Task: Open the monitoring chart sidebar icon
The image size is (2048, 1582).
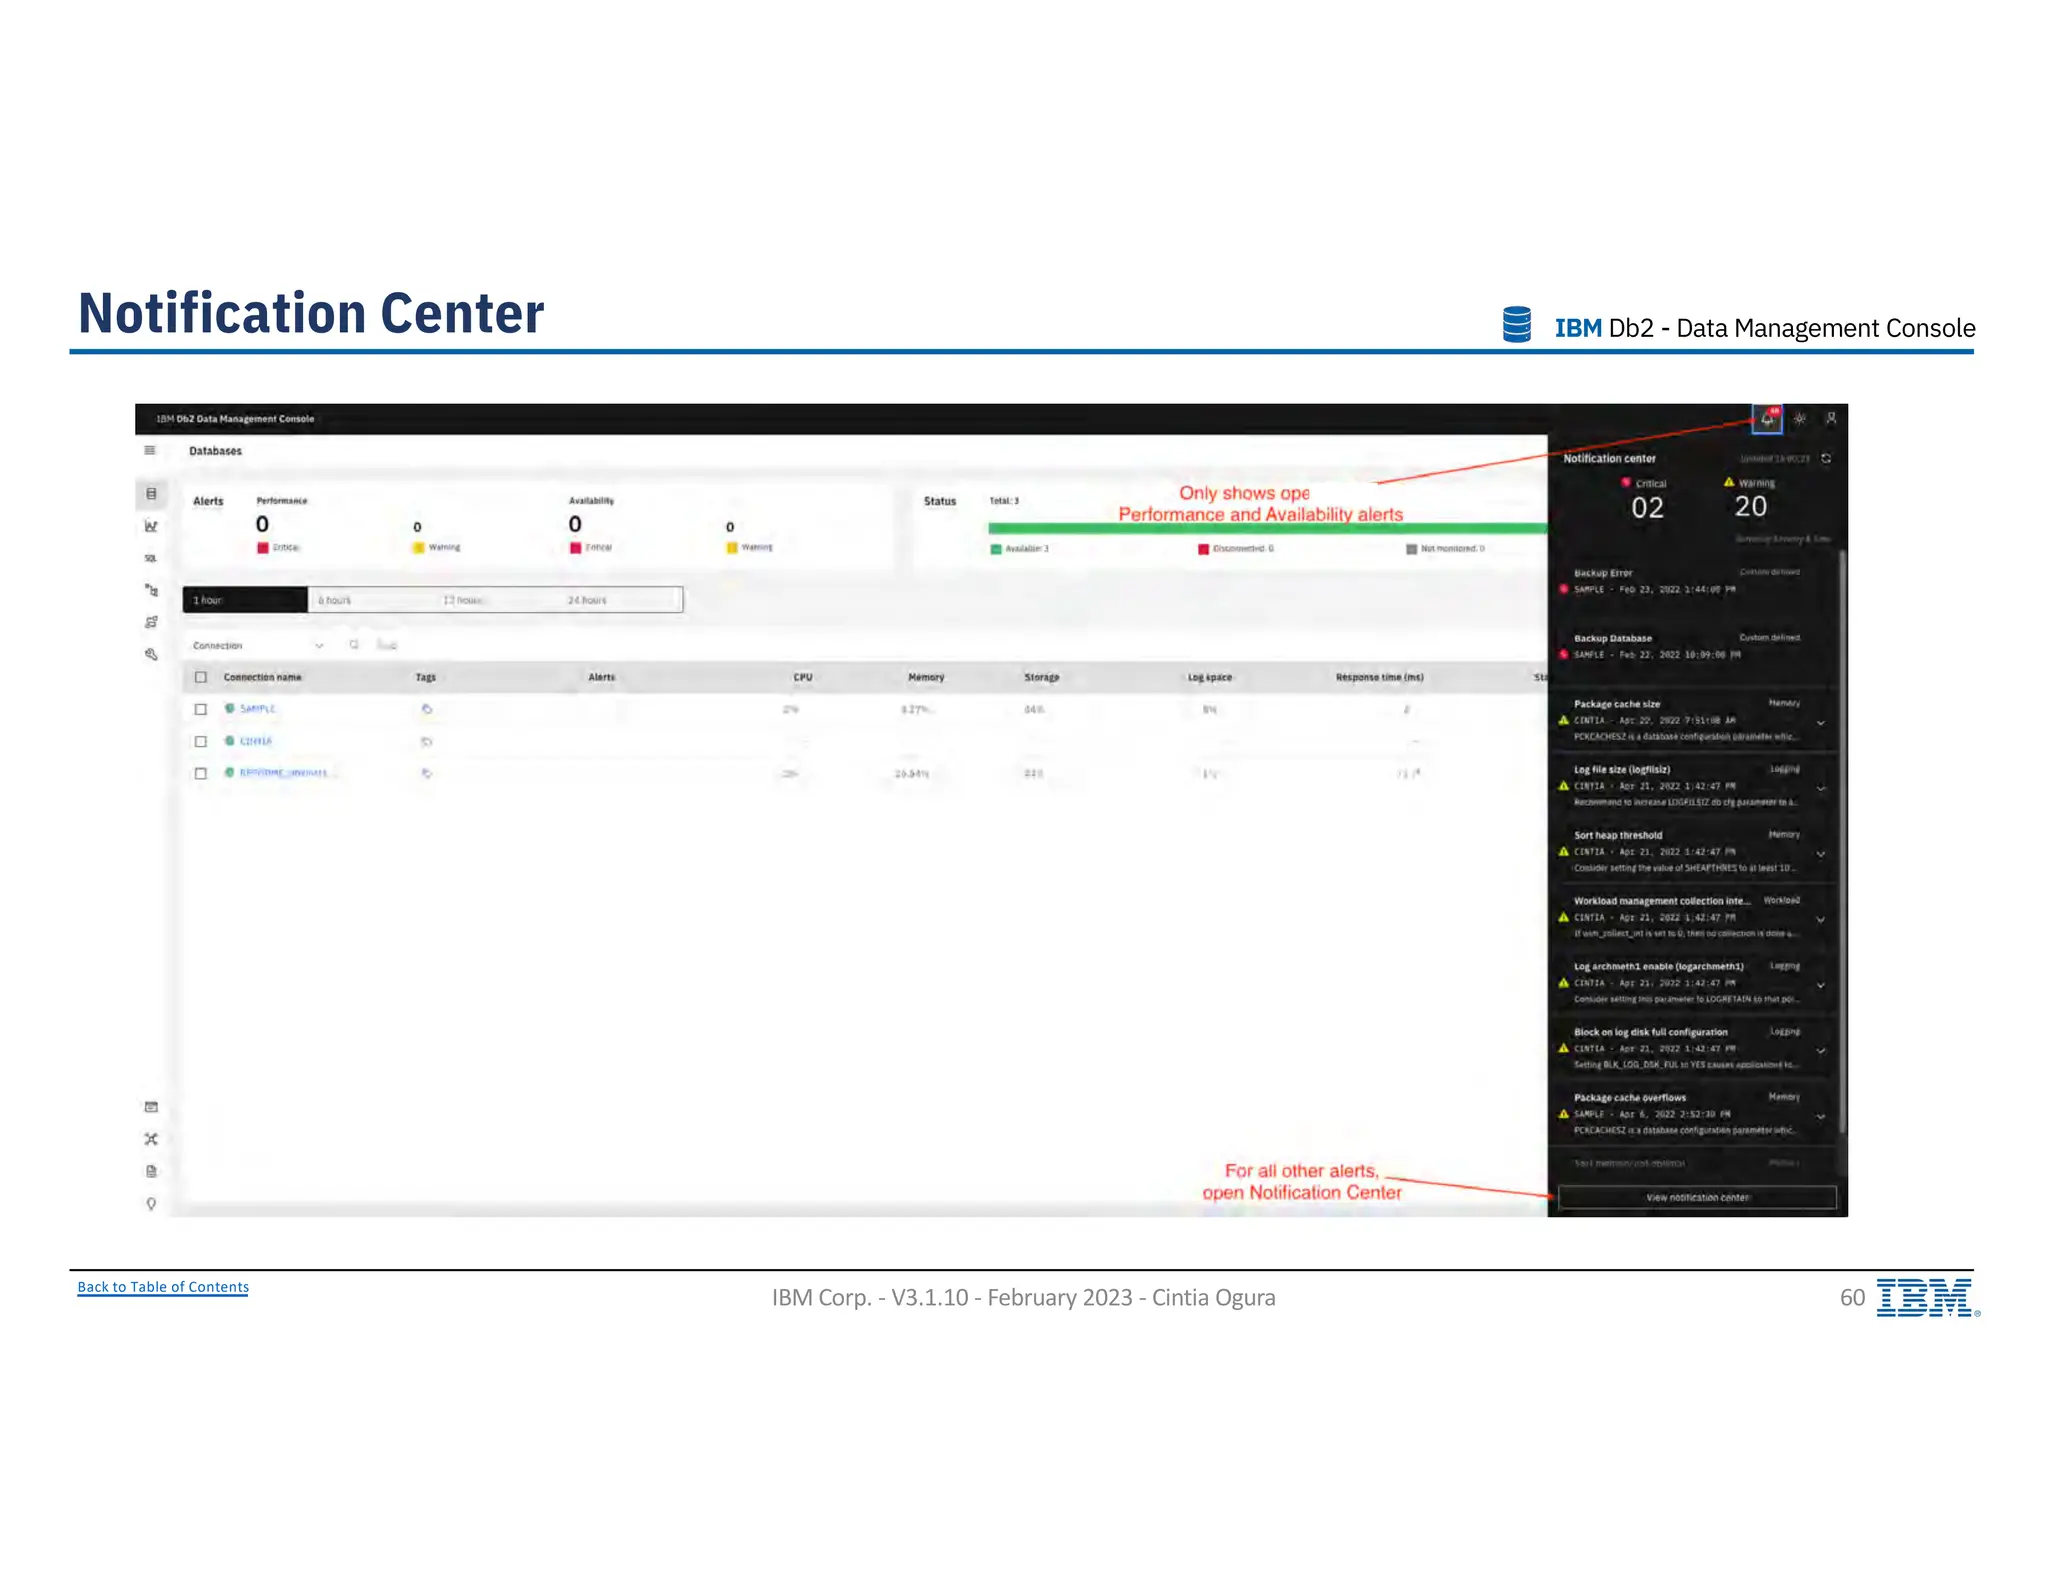Action: click(151, 526)
